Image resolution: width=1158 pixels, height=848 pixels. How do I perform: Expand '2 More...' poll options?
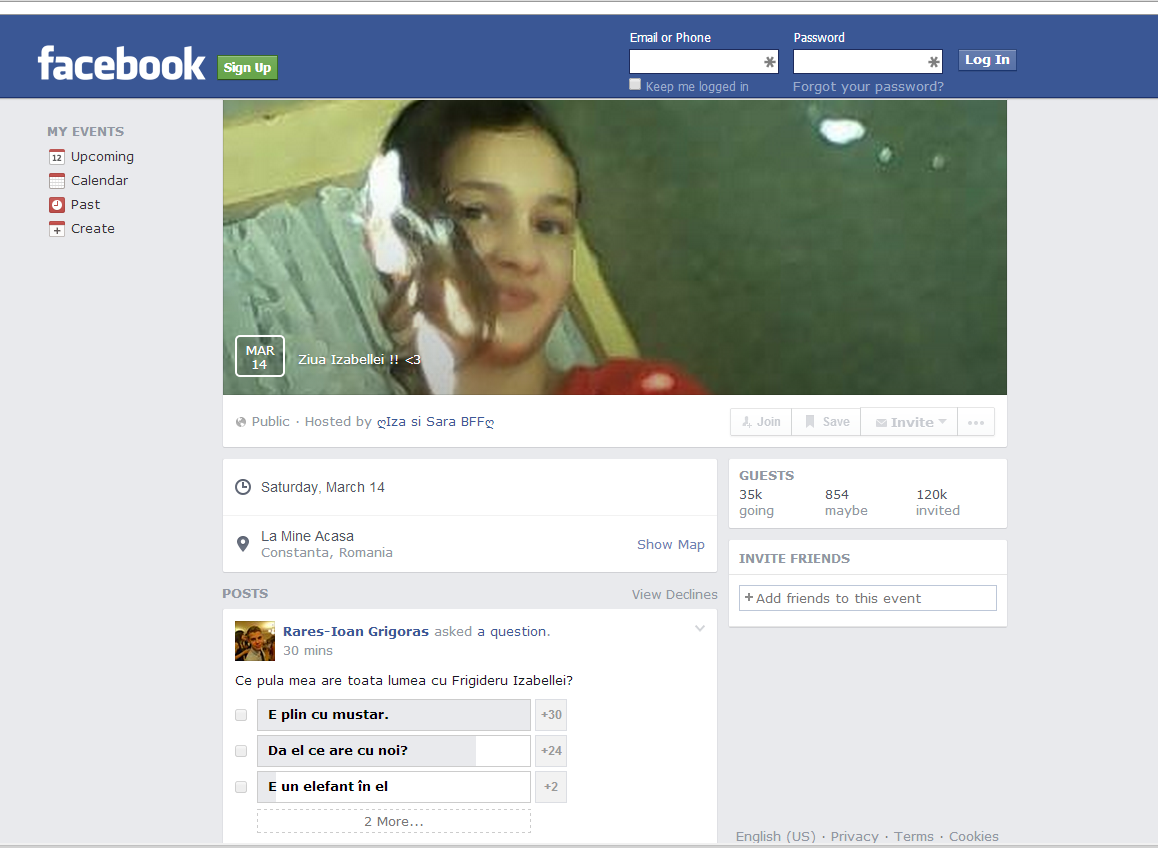[393, 821]
